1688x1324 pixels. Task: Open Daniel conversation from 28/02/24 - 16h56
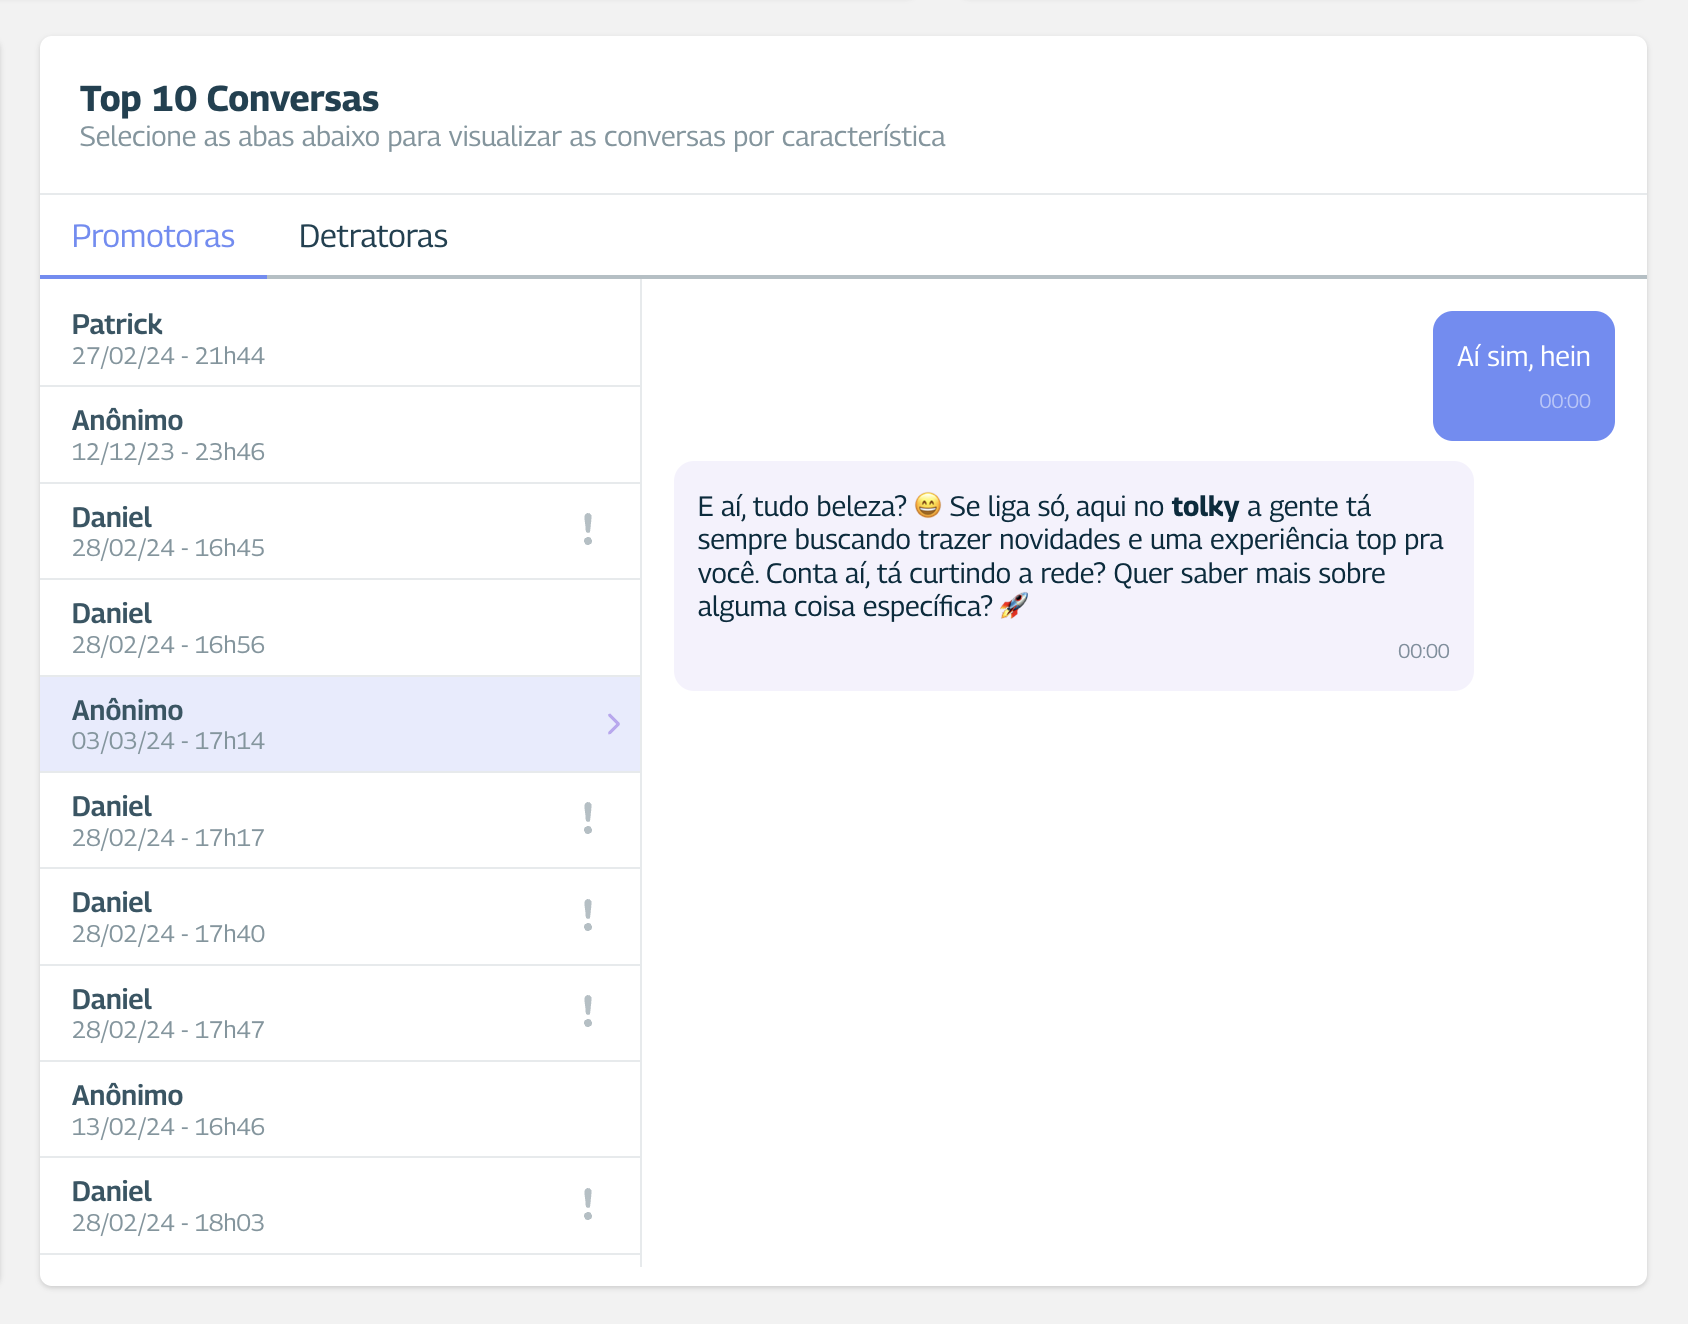coord(340,628)
